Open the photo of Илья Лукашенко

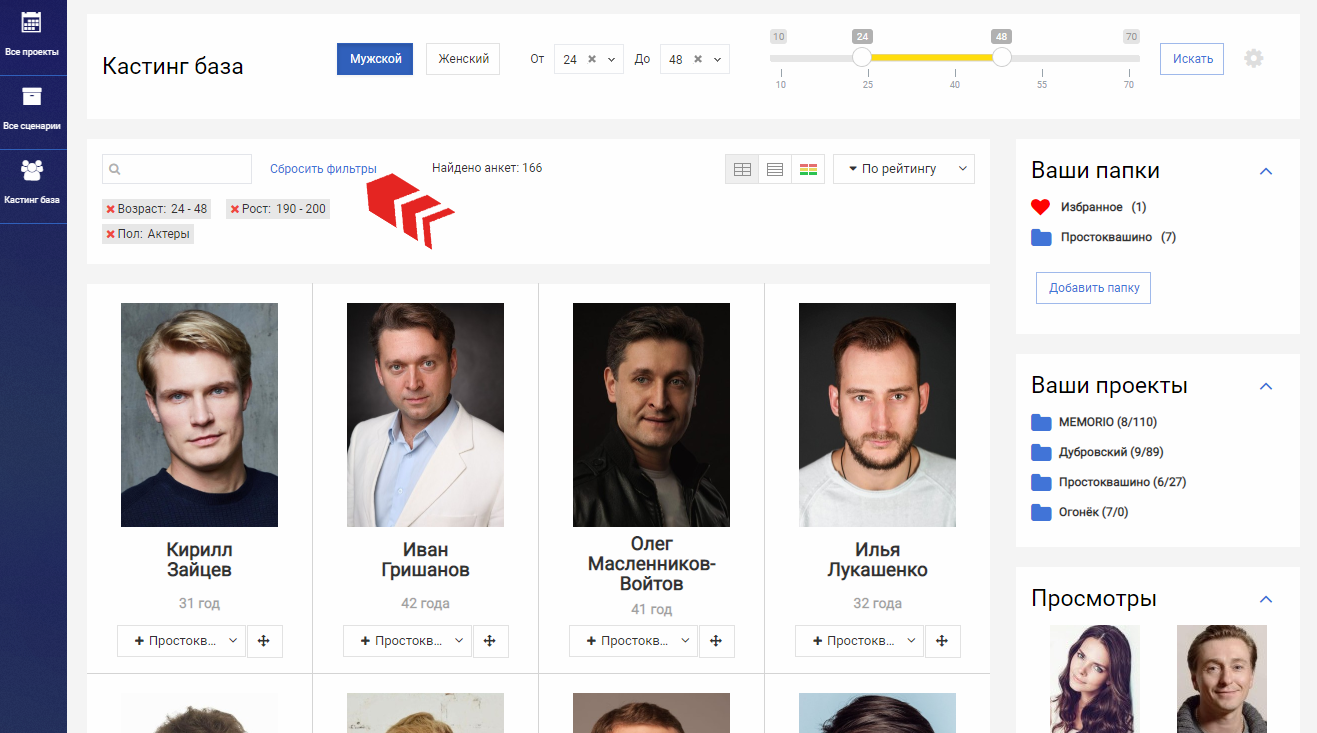tap(877, 415)
